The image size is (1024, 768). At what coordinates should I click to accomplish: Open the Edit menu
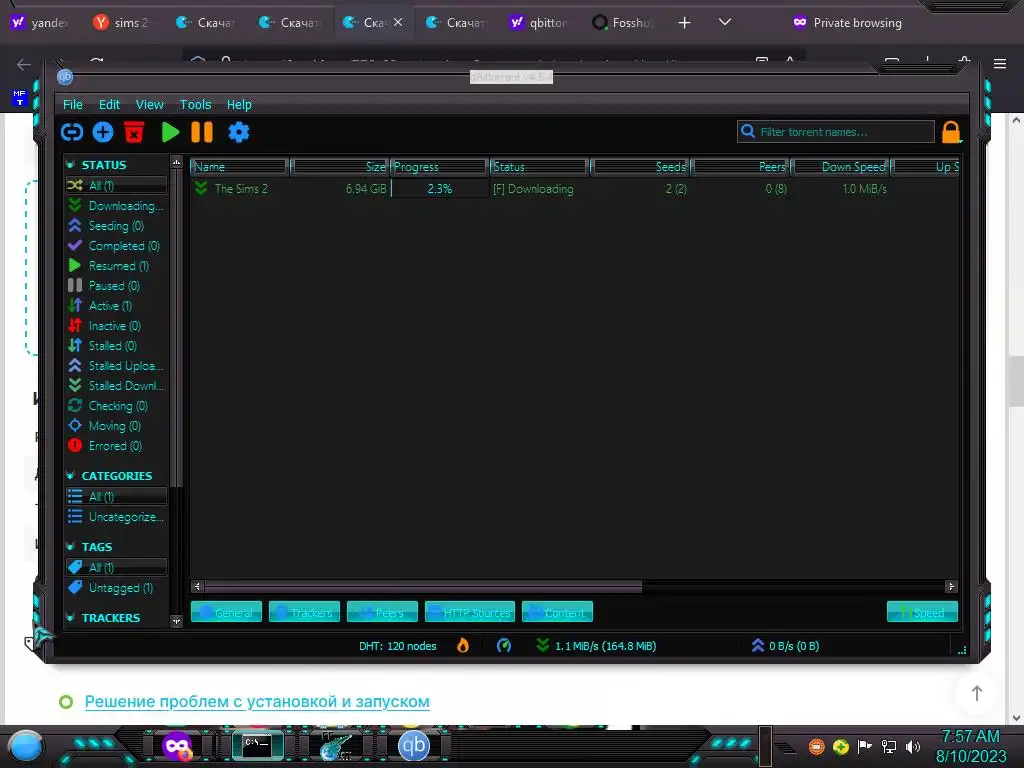pyautogui.click(x=109, y=104)
